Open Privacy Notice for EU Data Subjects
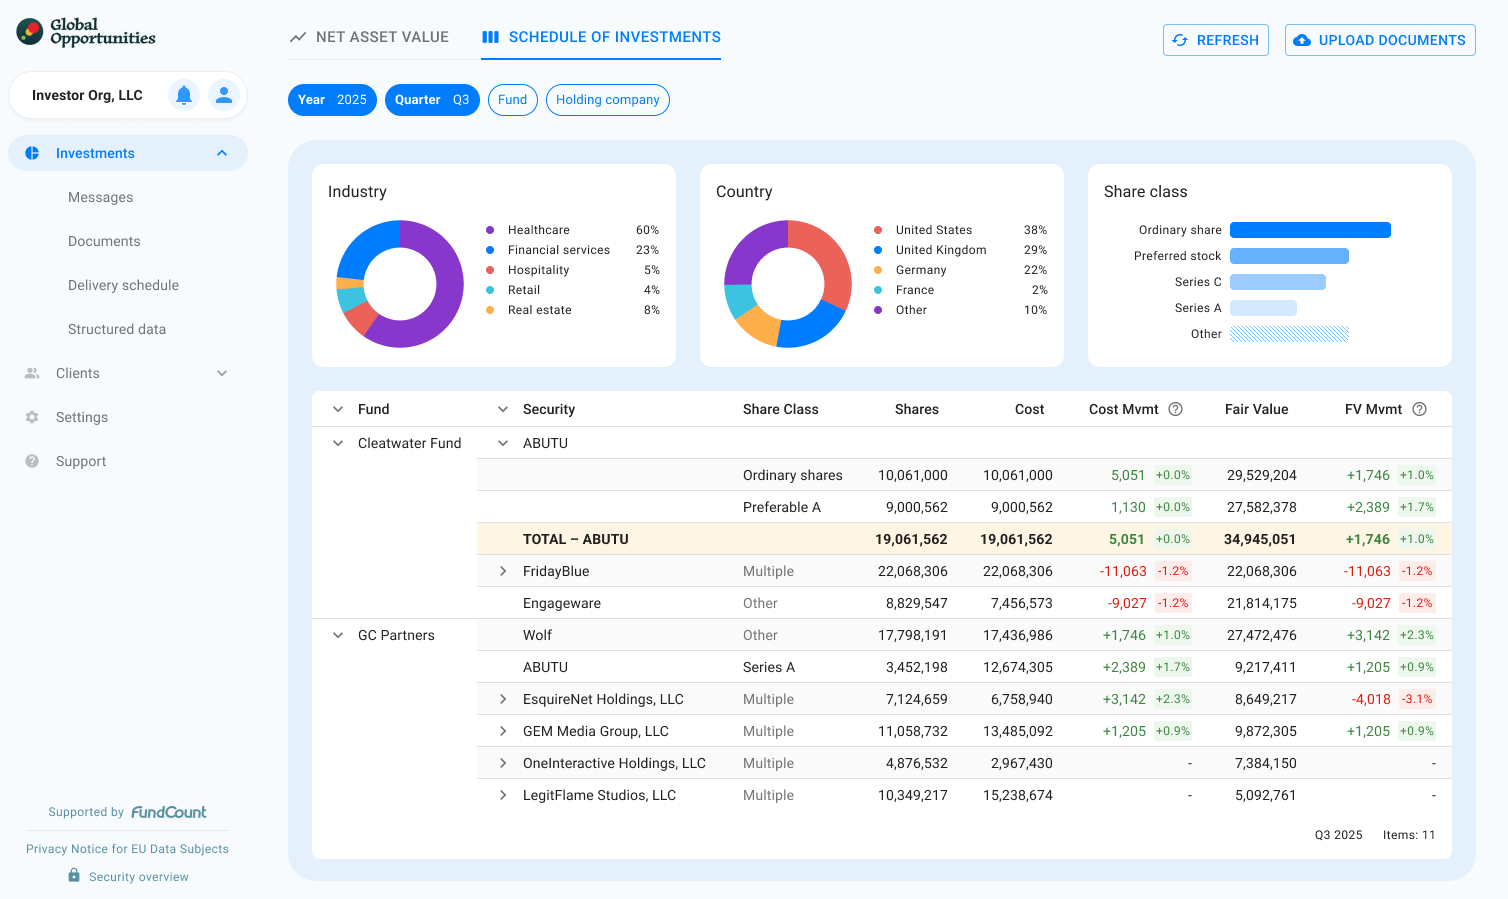1508x899 pixels. pyautogui.click(x=127, y=849)
